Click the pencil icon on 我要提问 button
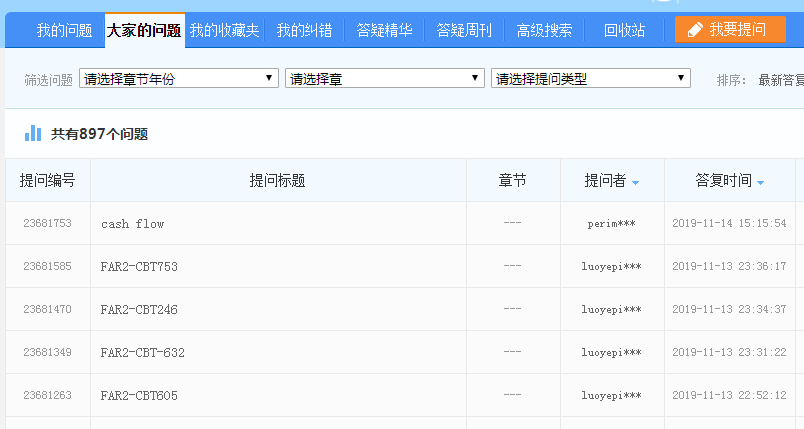This screenshot has height=429, width=804. pyautogui.click(x=695, y=30)
